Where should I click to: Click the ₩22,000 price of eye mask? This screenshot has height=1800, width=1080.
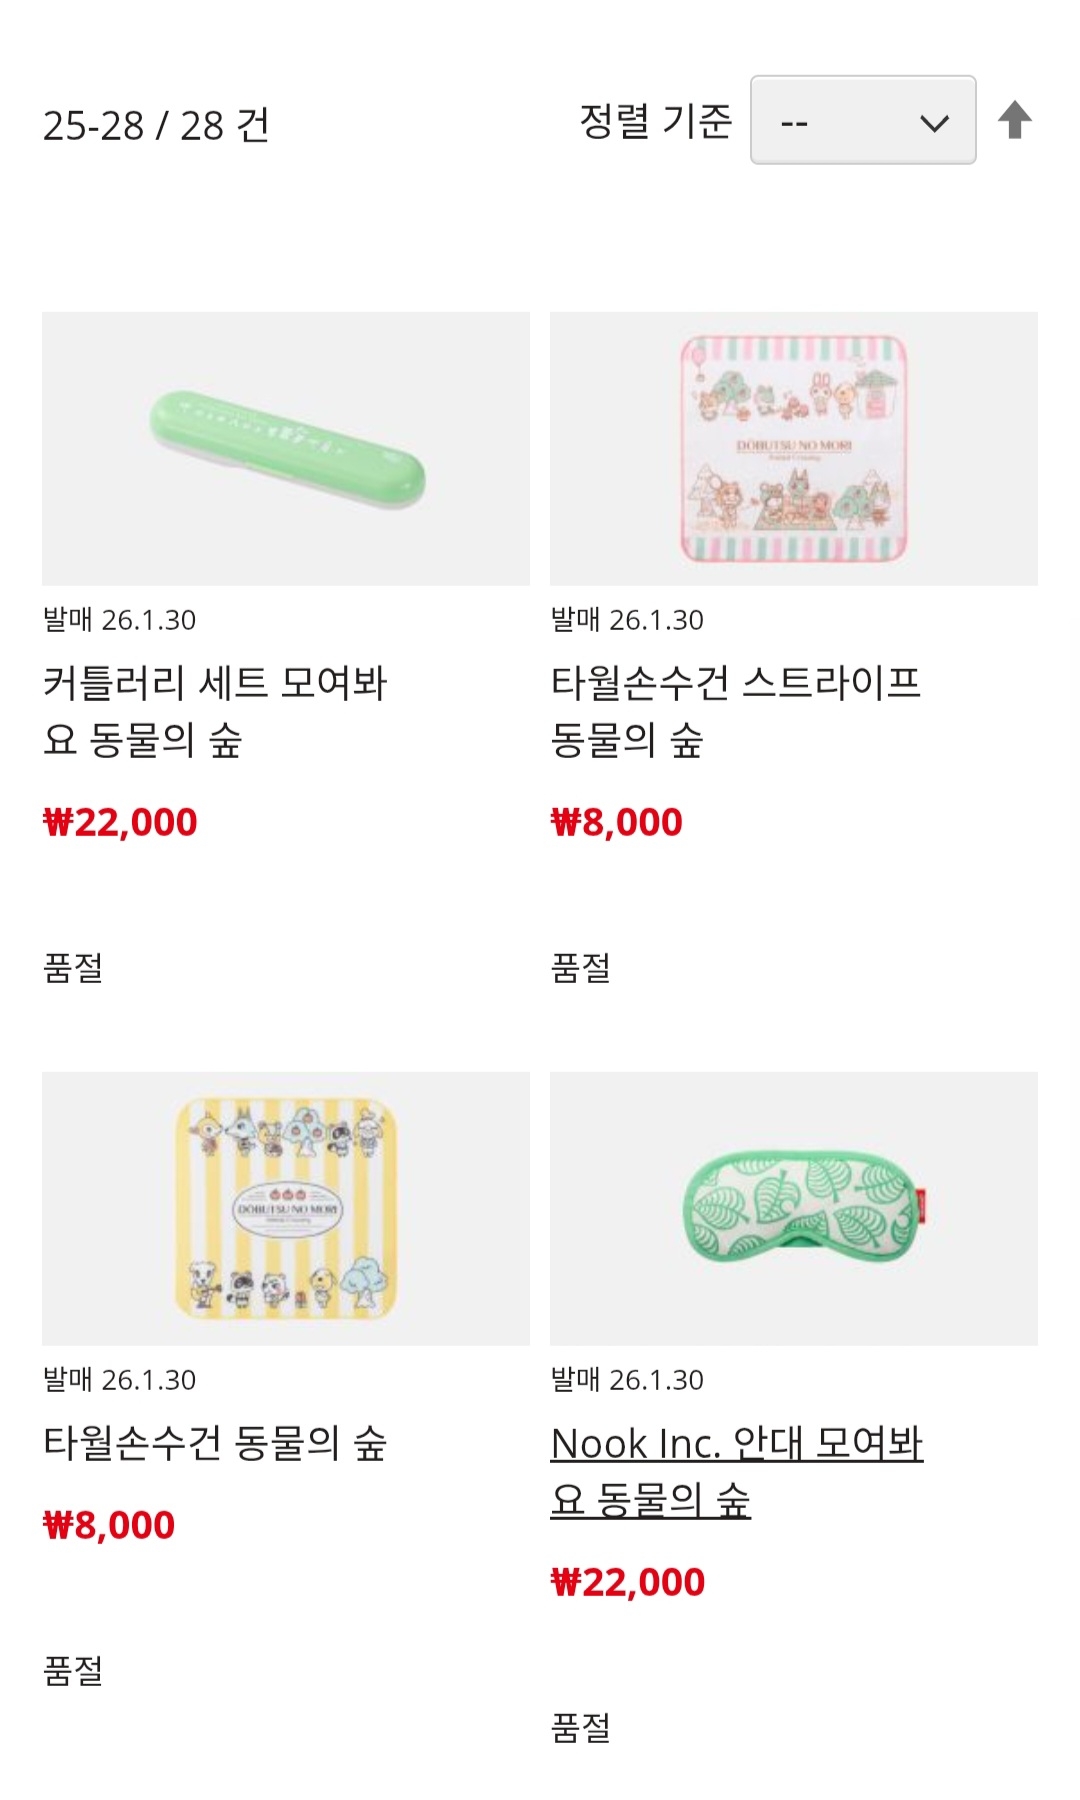click(x=628, y=1582)
